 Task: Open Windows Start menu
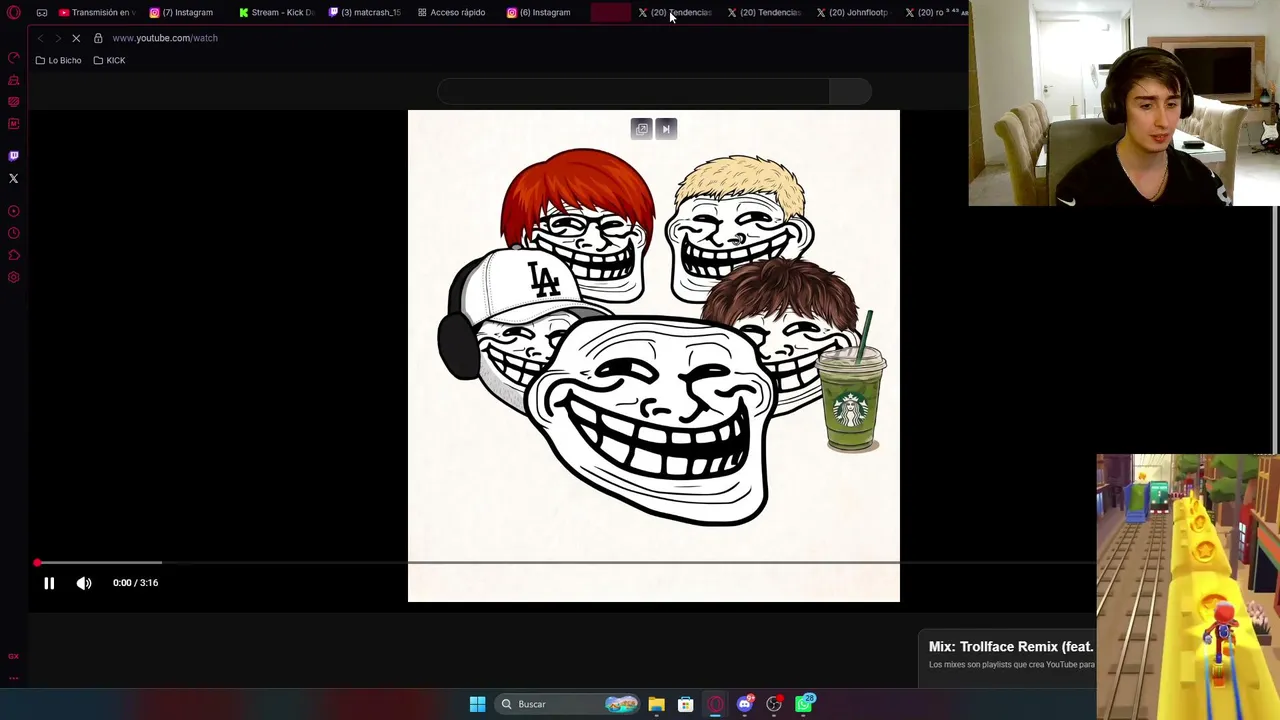[477, 704]
